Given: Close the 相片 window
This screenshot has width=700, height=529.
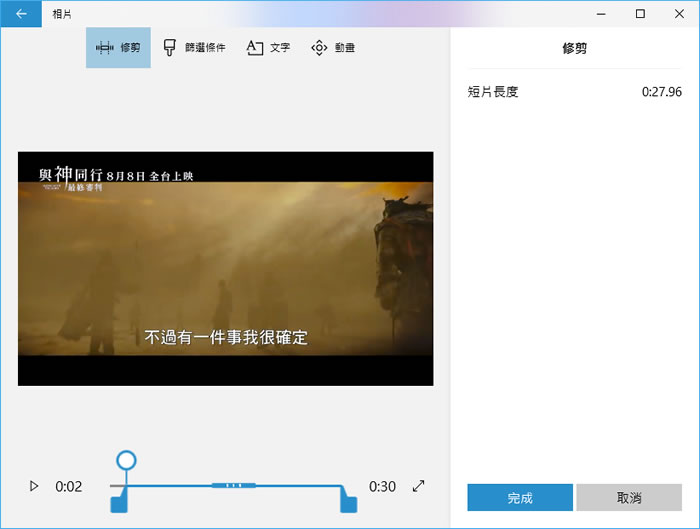Looking at the screenshot, I should pyautogui.click(x=679, y=14).
